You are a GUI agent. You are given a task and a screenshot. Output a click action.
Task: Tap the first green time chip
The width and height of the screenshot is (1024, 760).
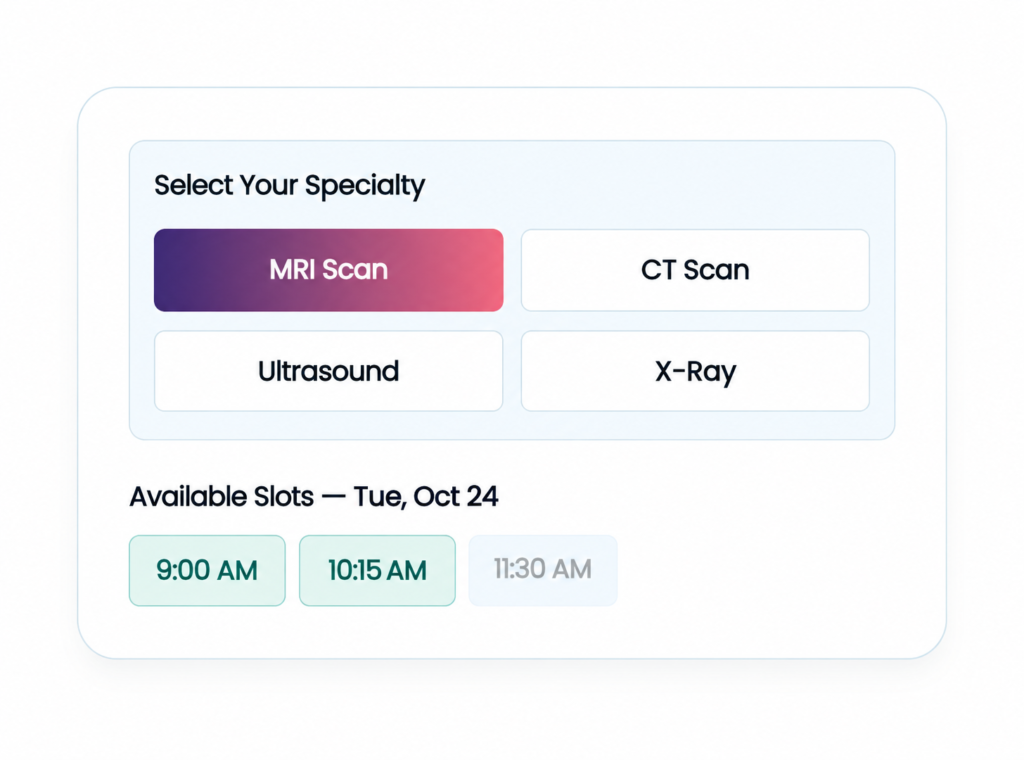point(207,571)
